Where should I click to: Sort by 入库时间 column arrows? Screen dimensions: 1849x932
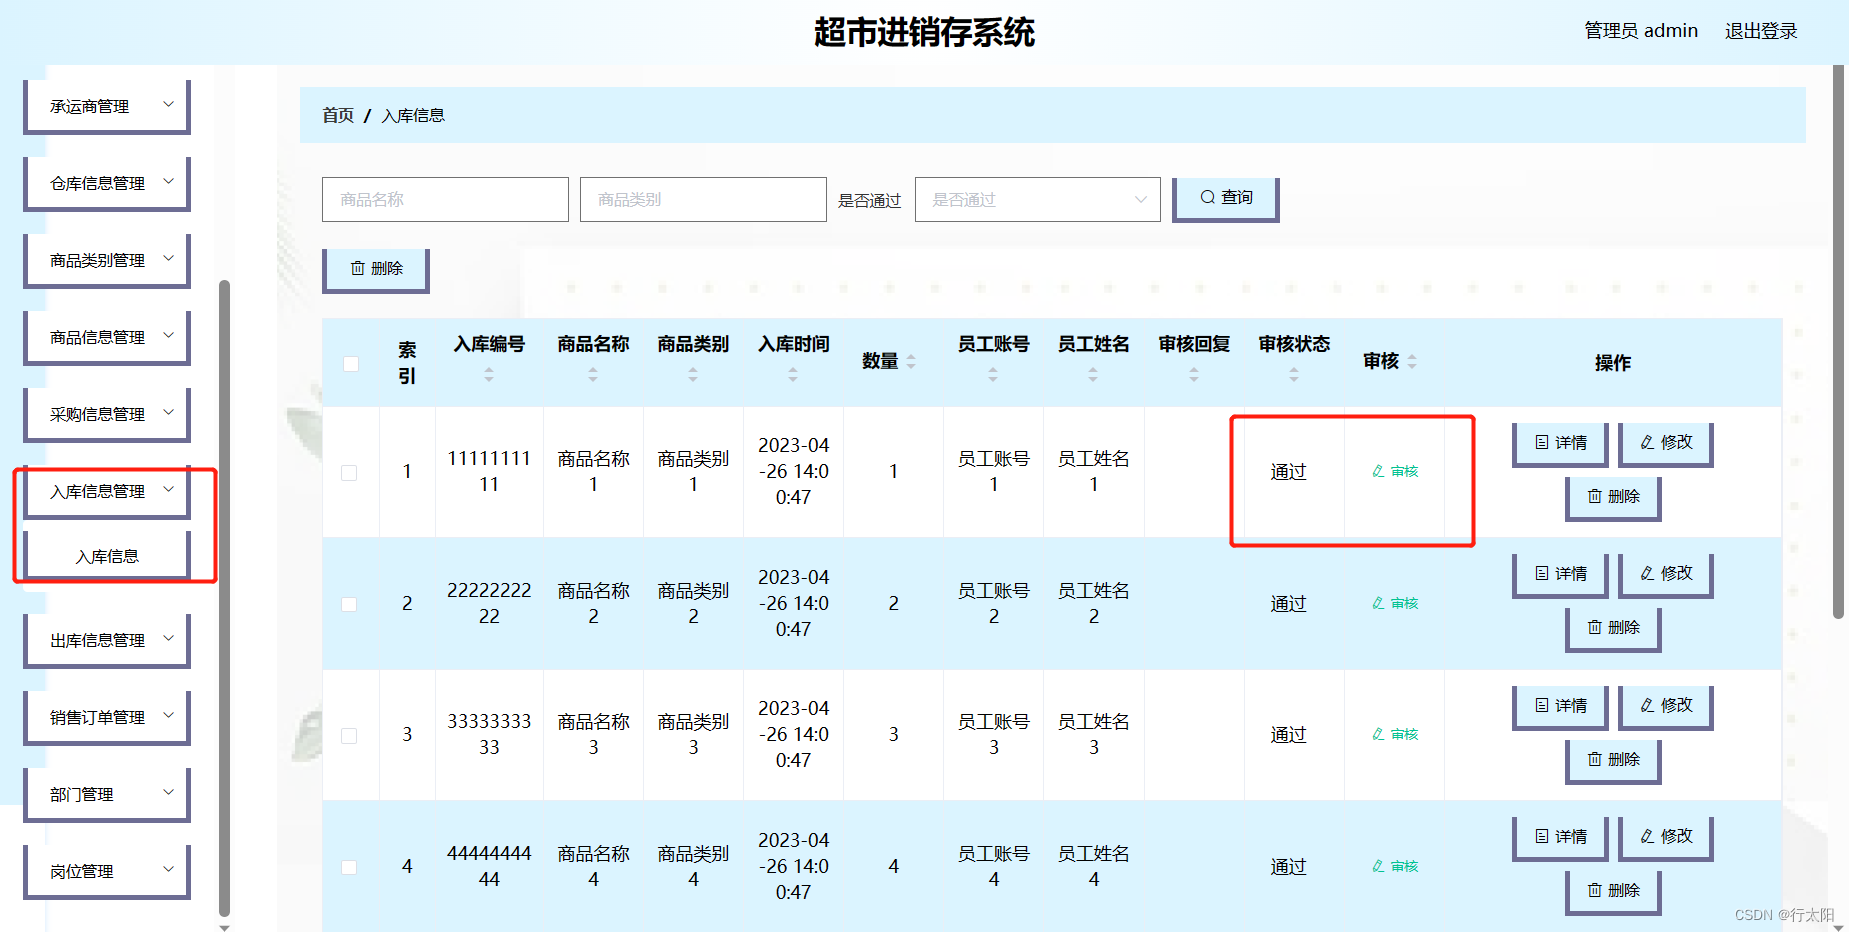coord(793,374)
